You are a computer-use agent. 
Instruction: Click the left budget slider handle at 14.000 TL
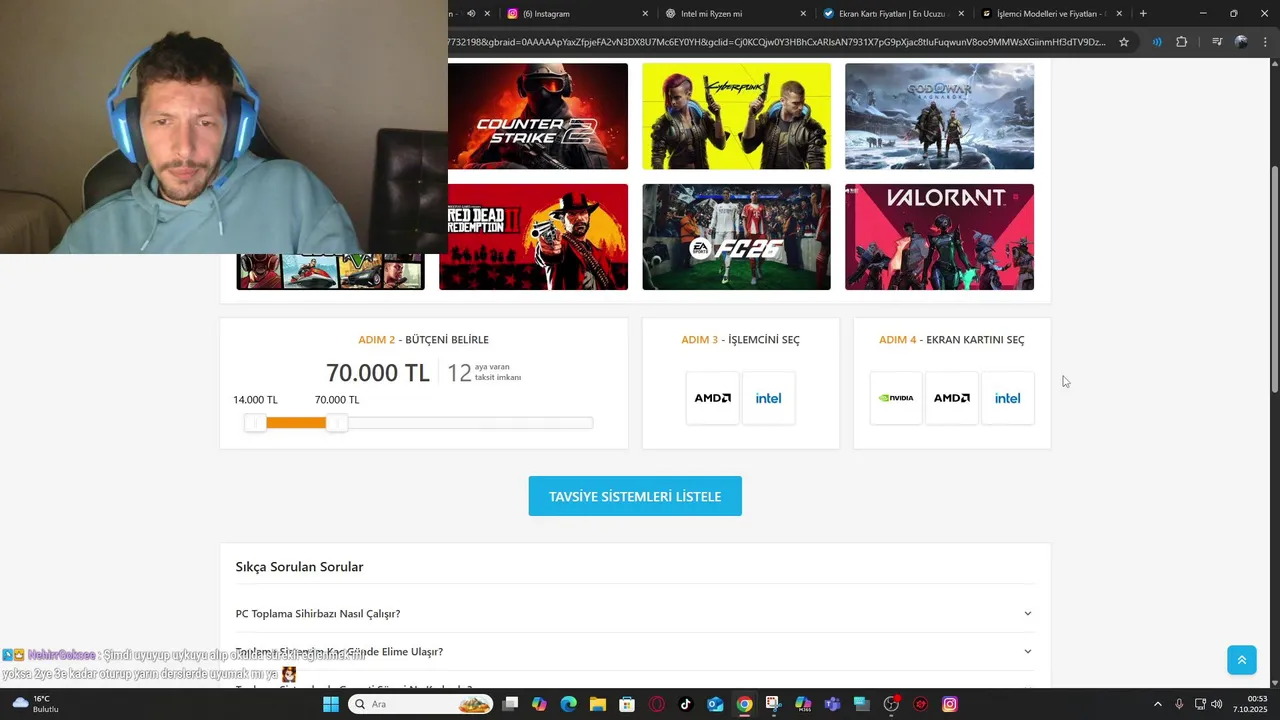pyautogui.click(x=256, y=423)
